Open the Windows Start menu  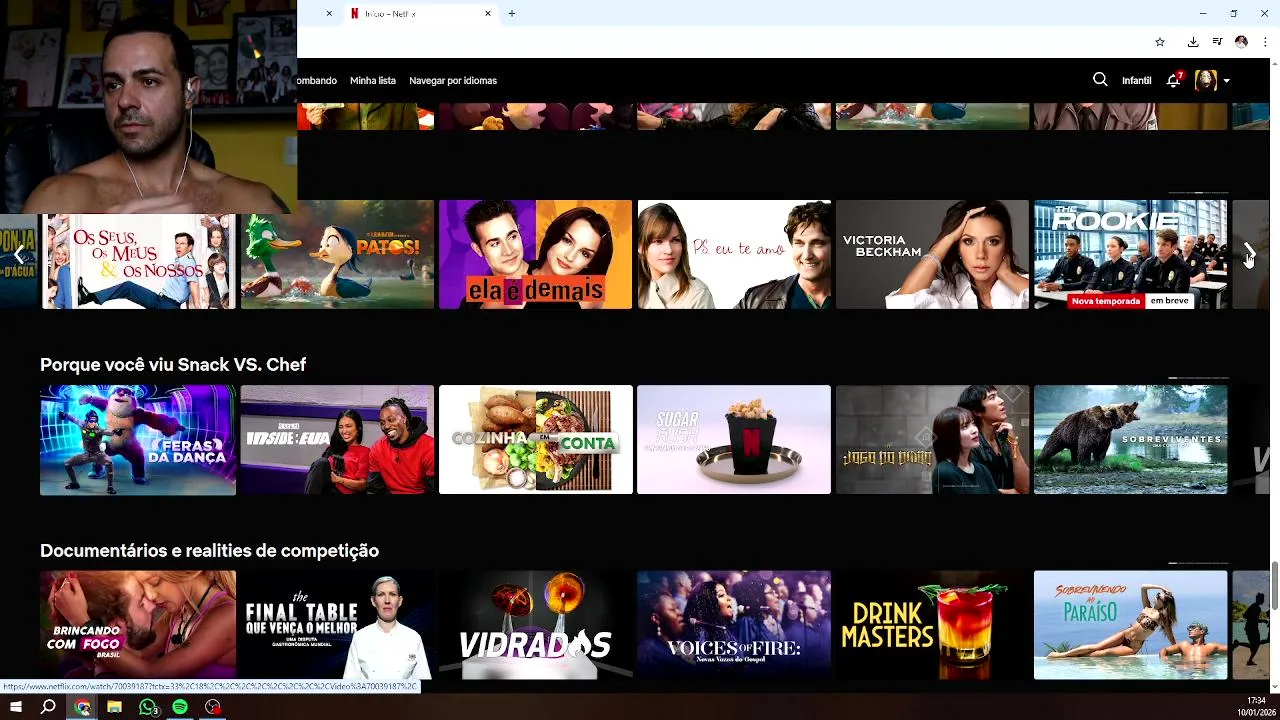tap(16, 707)
